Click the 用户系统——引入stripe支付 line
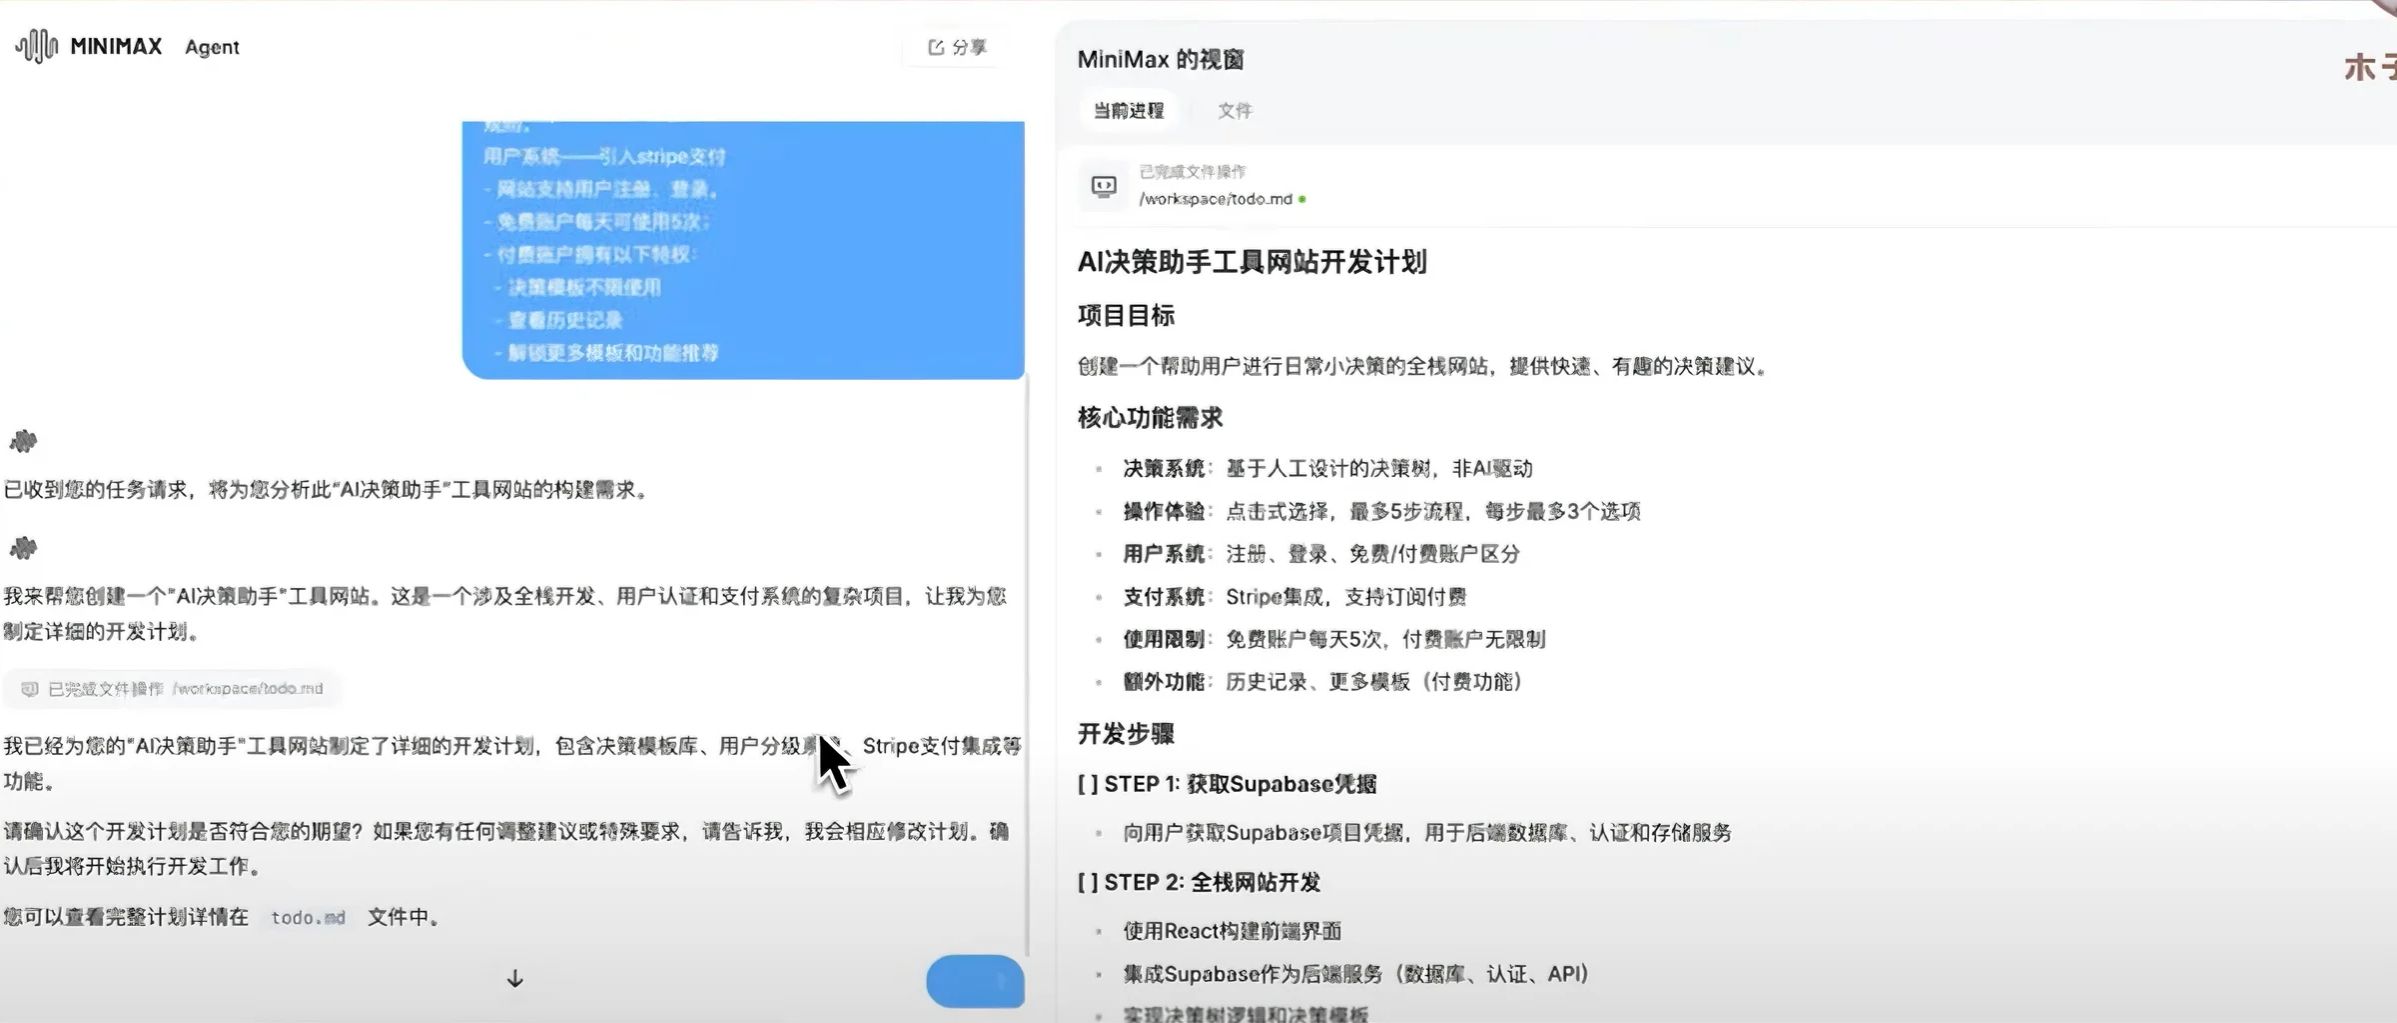This screenshot has height=1023, width=2397. pyautogui.click(x=605, y=157)
